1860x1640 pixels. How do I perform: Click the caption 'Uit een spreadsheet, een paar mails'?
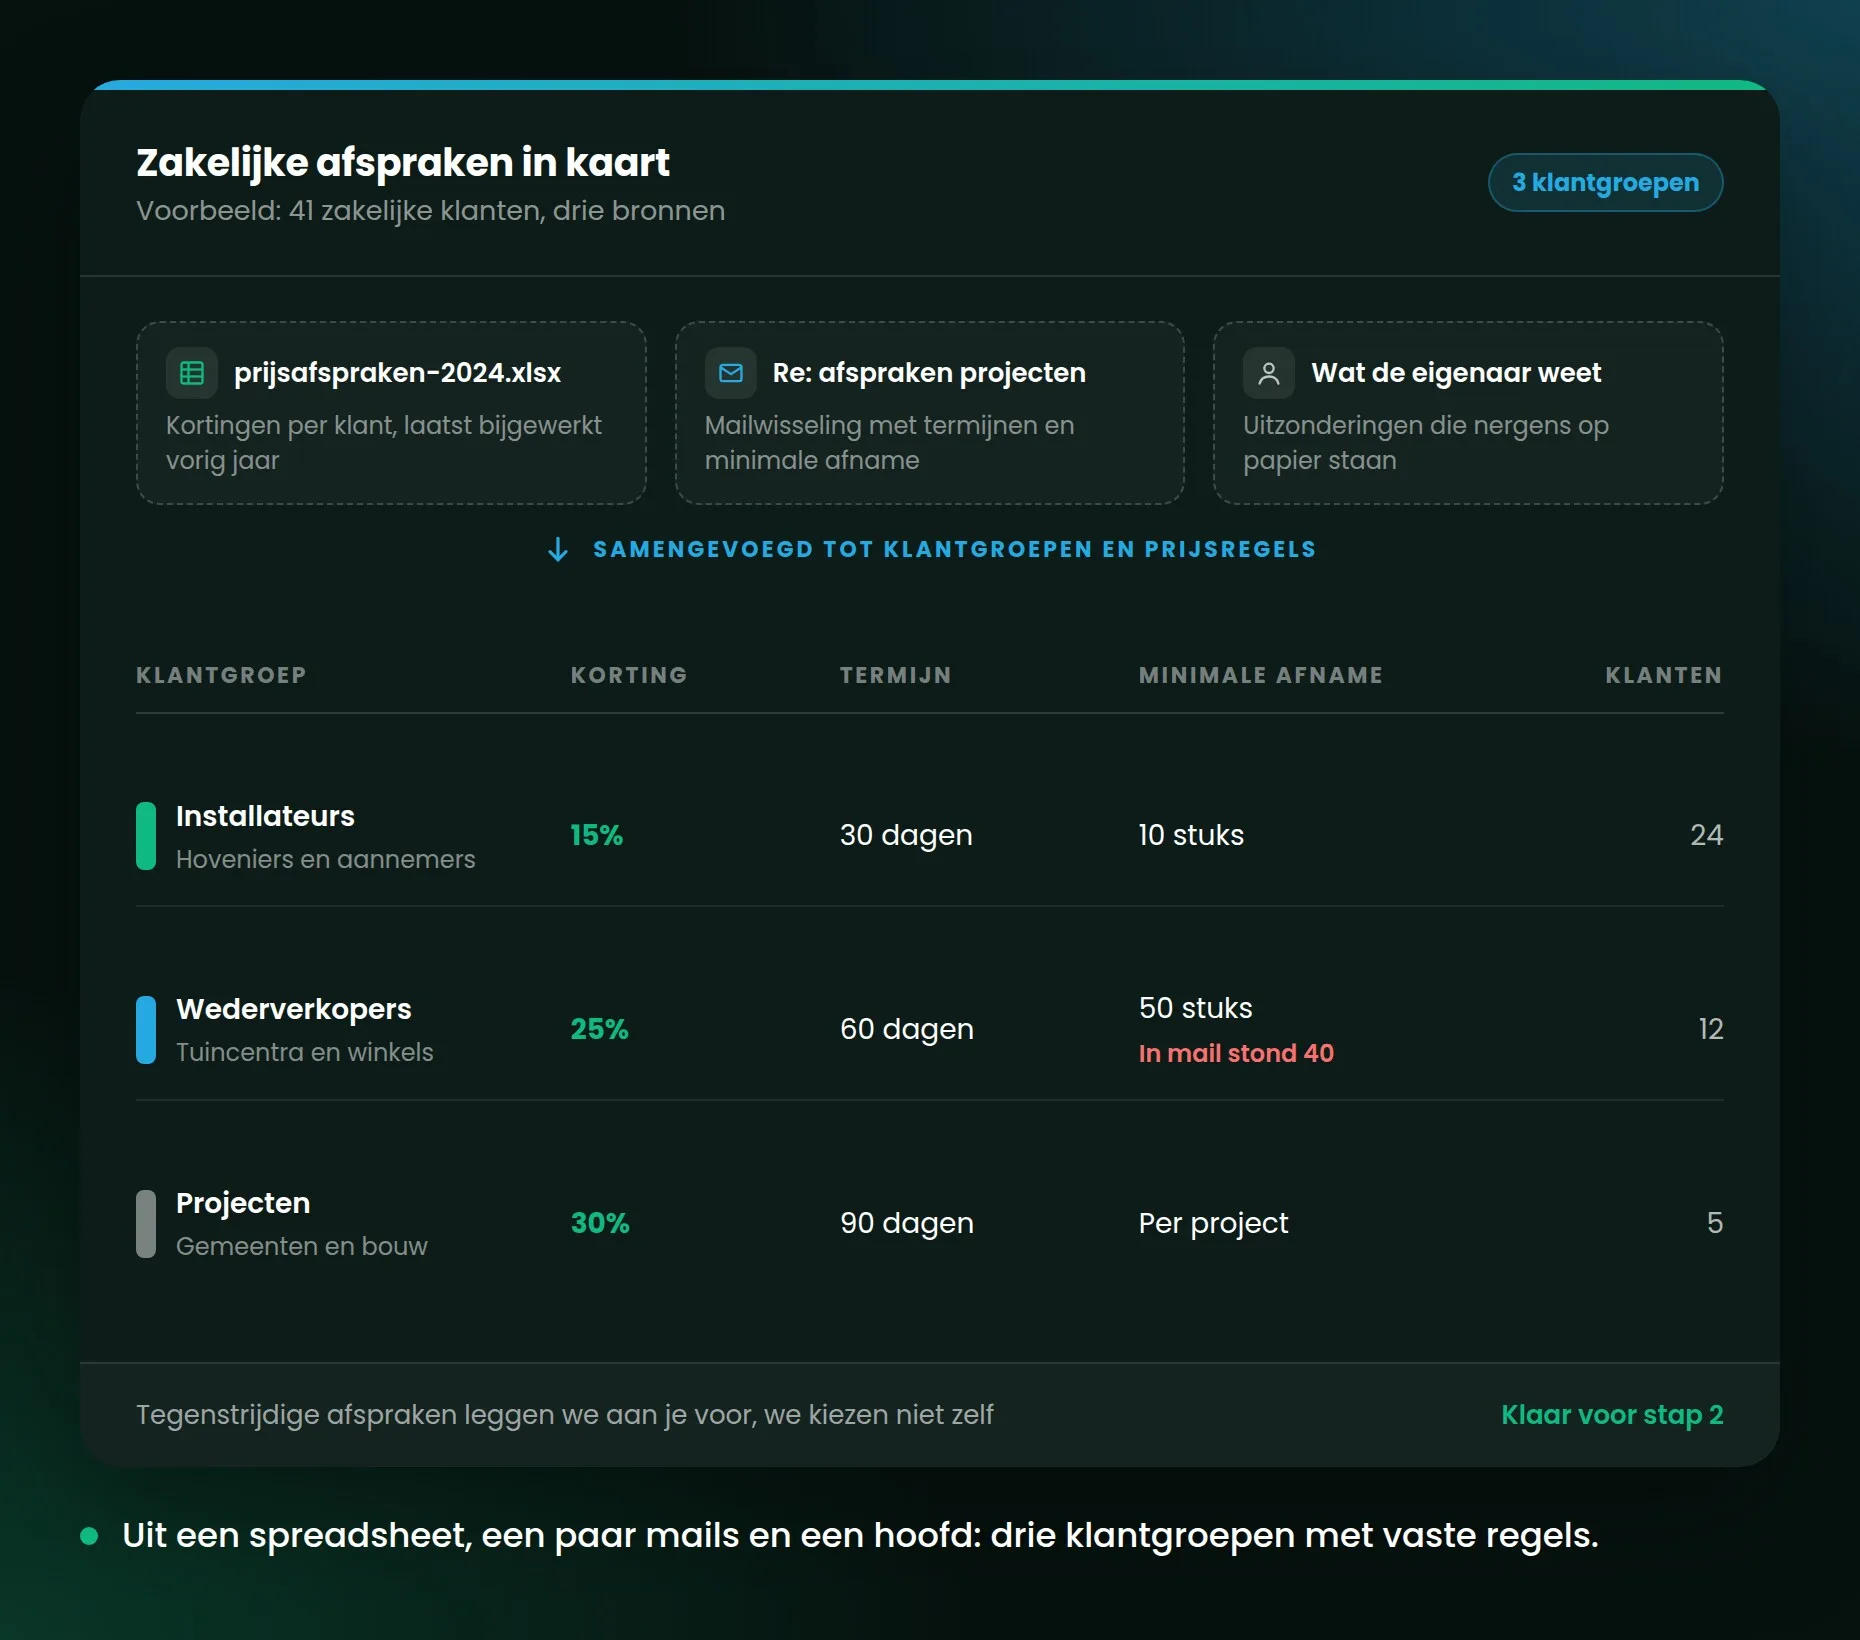(860, 1535)
